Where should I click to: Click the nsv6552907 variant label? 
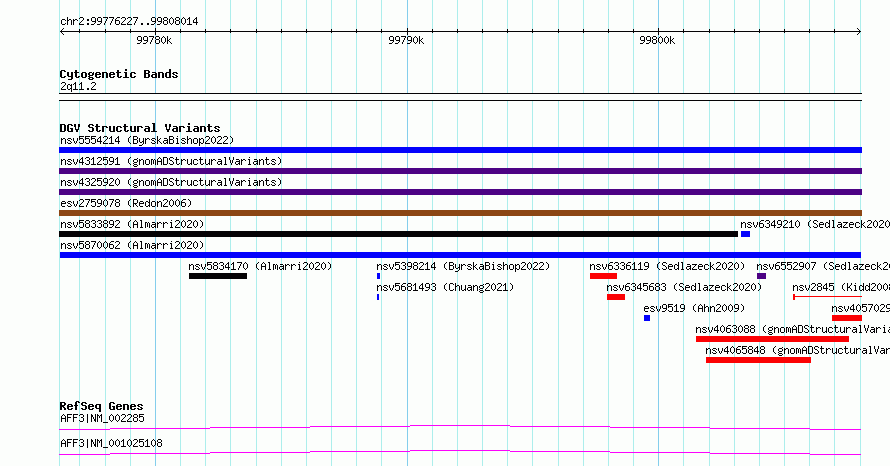tap(823, 266)
